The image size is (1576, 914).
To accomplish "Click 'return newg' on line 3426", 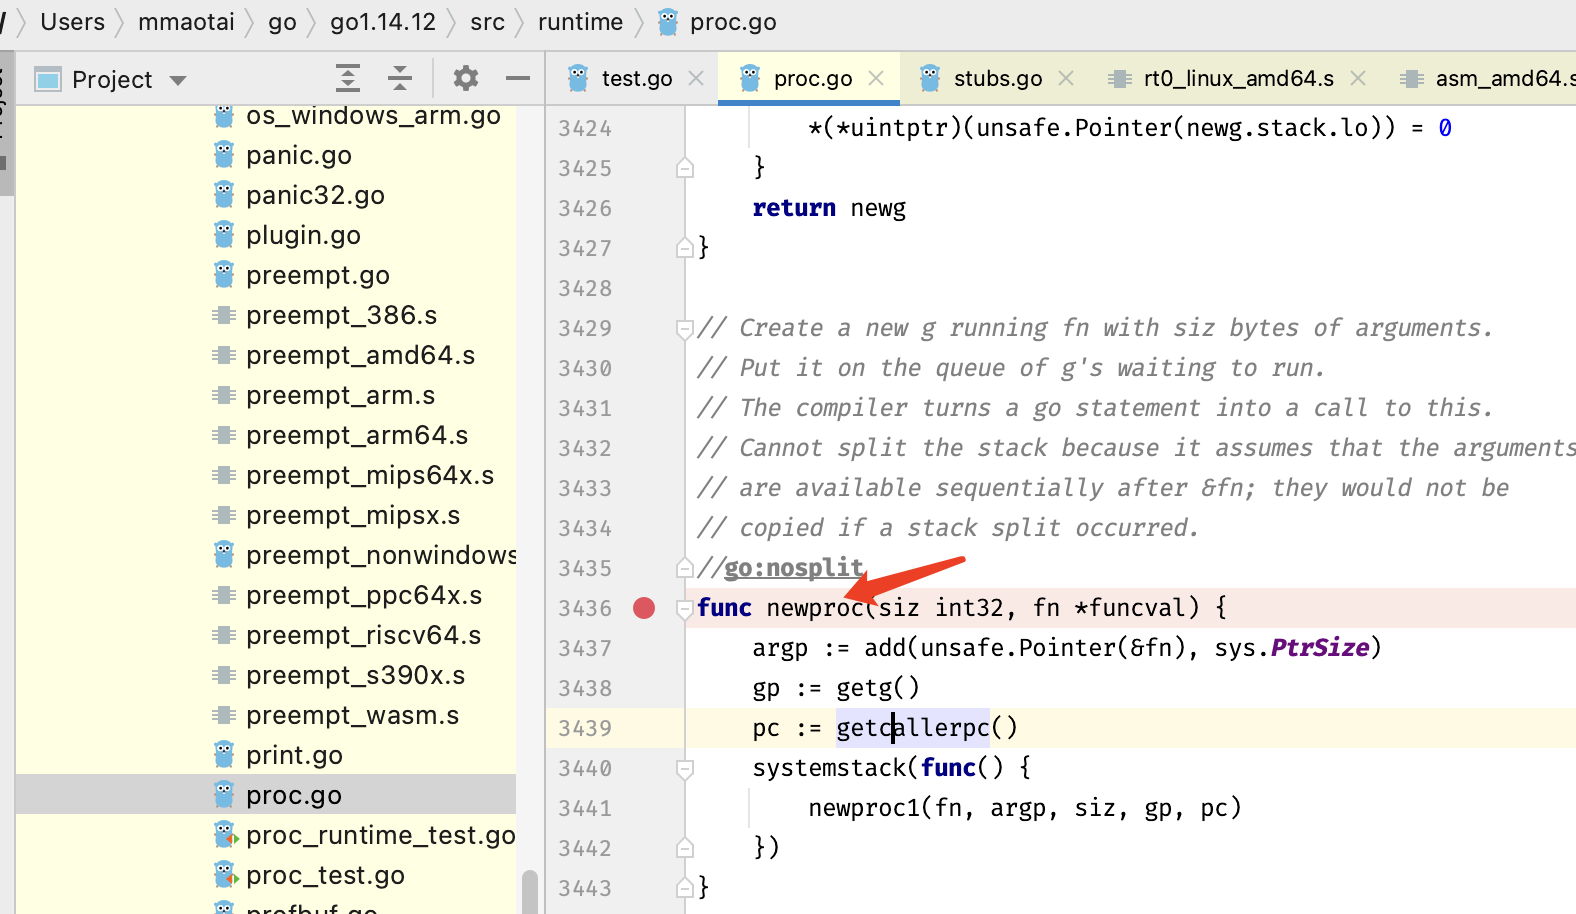I will [x=829, y=208].
